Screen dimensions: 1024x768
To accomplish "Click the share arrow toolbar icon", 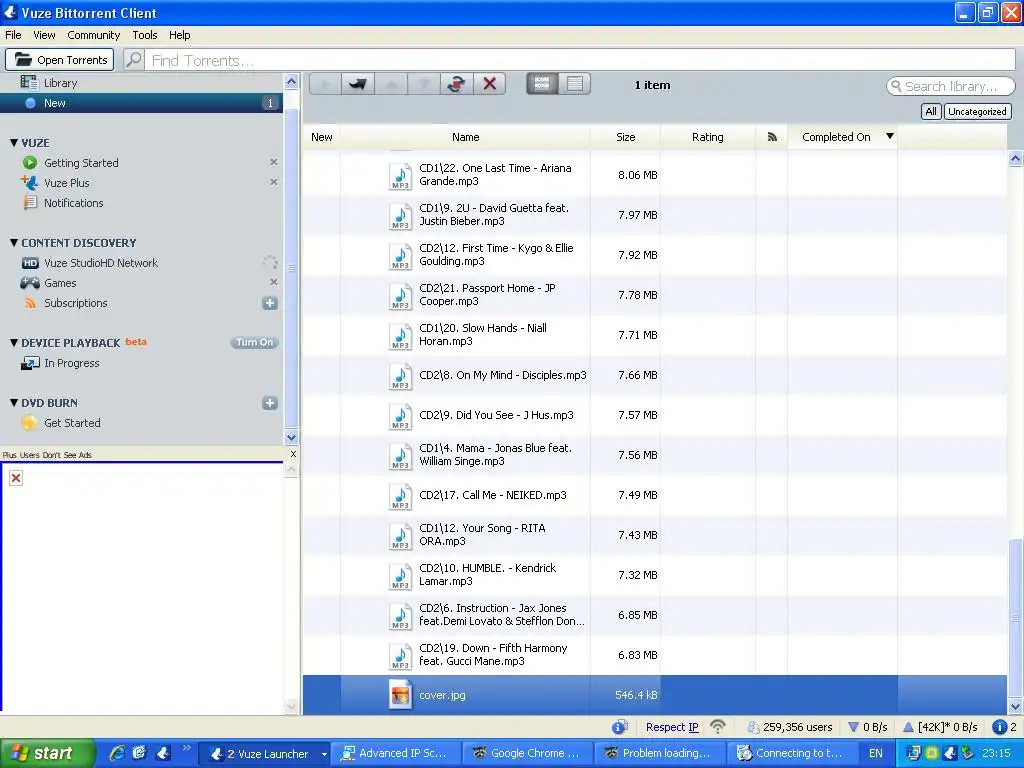I will pyautogui.click(x=357, y=84).
